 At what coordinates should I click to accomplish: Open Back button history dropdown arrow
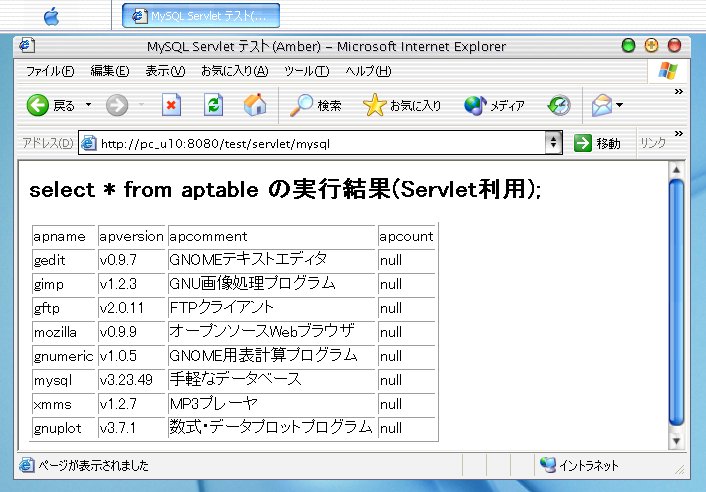89,105
